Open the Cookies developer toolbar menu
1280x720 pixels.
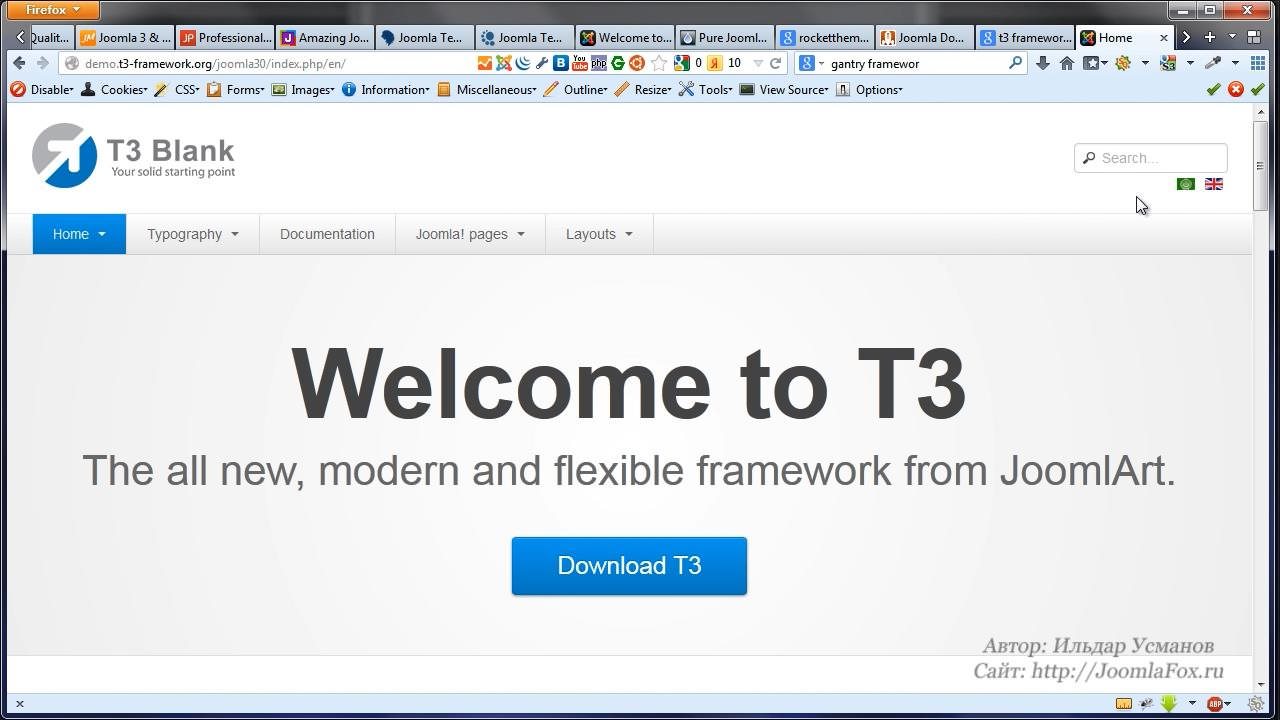(x=114, y=89)
